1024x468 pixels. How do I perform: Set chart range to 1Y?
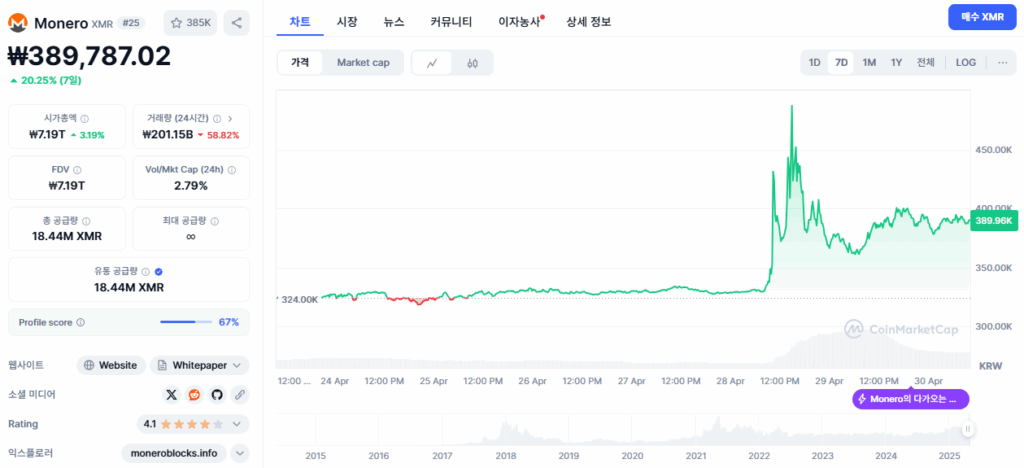pyautogui.click(x=897, y=63)
